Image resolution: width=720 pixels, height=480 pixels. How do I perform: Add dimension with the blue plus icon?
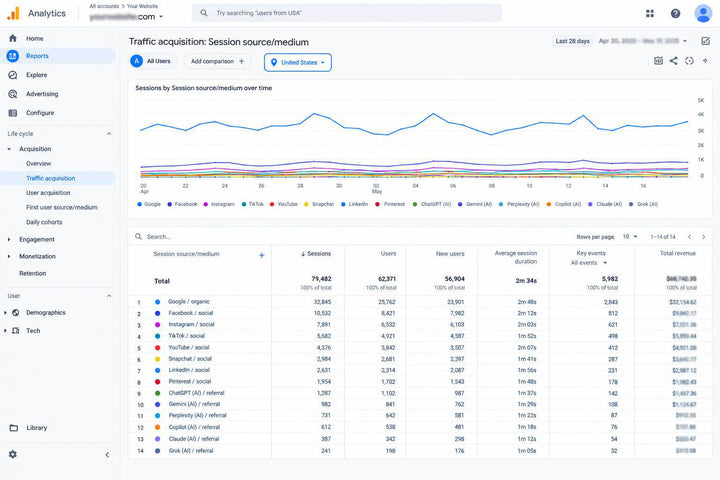(261, 255)
